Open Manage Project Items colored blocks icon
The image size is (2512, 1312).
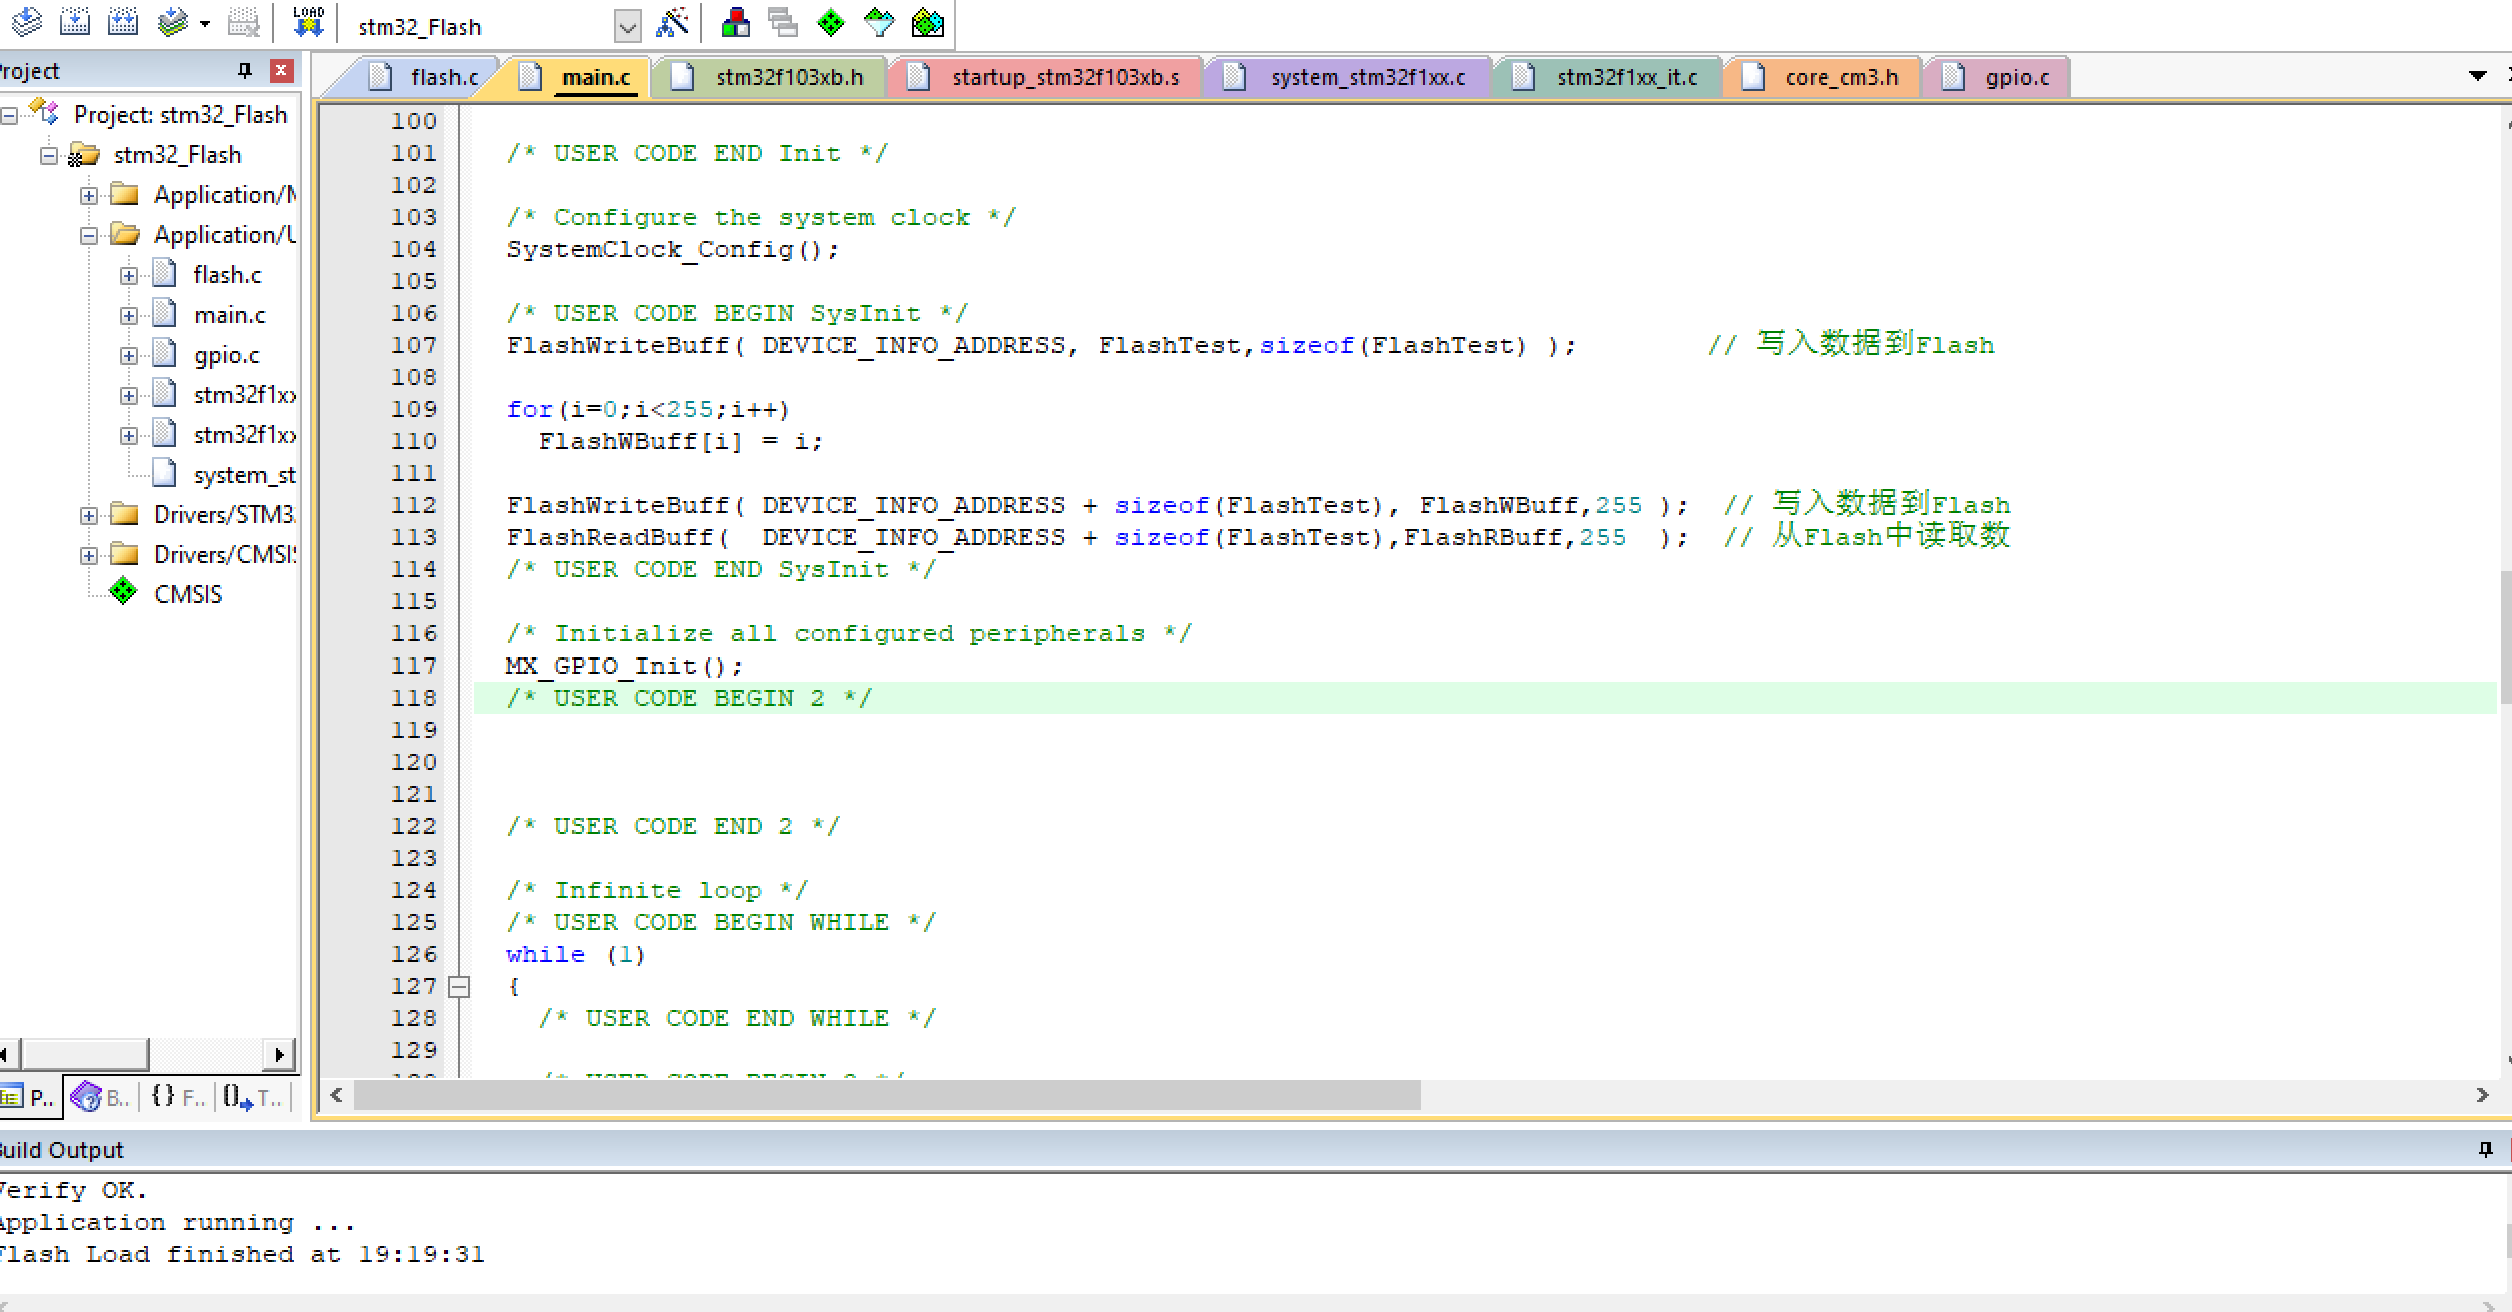(735, 22)
